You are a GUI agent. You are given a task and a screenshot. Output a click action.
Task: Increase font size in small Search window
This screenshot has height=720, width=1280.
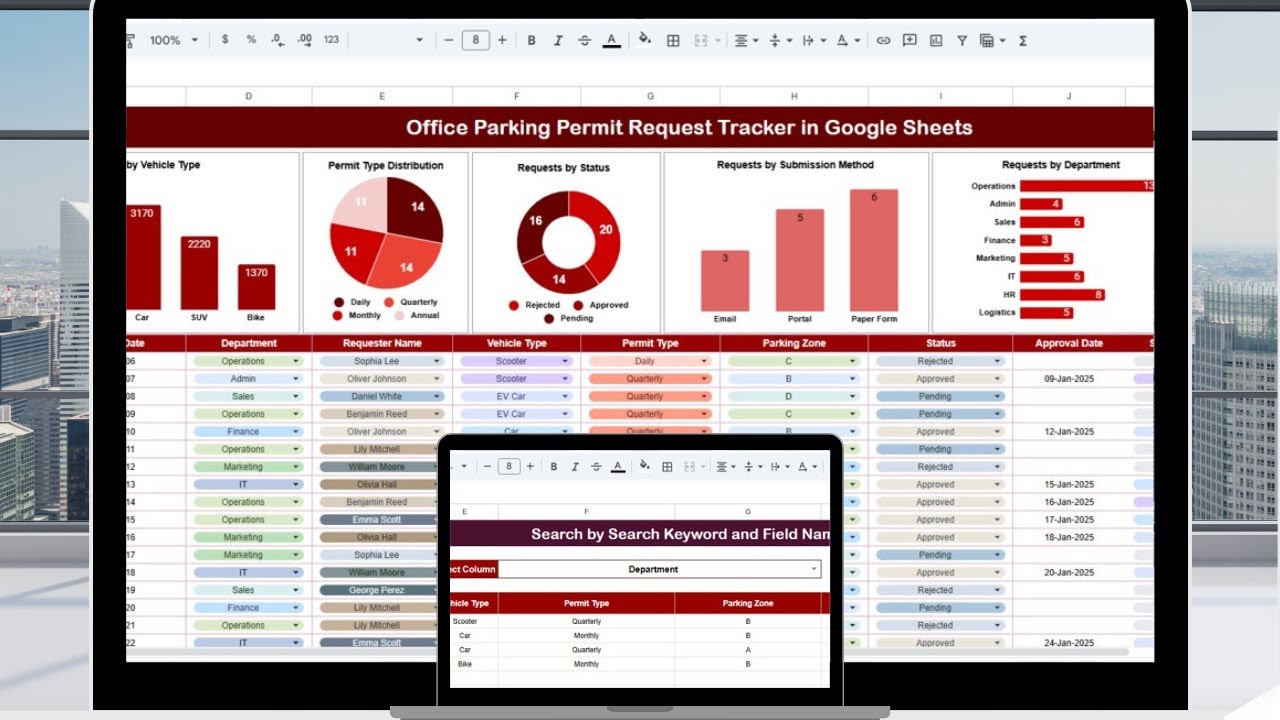[529, 466]
